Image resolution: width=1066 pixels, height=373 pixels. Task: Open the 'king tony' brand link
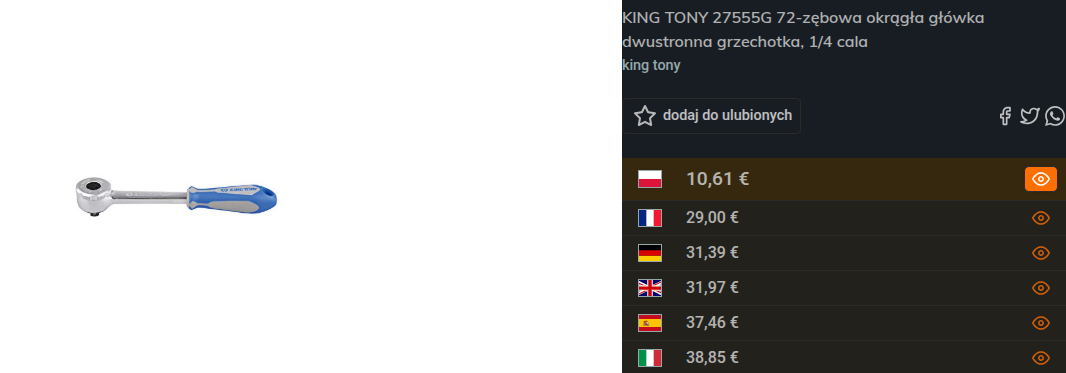[x=651, y=66]
